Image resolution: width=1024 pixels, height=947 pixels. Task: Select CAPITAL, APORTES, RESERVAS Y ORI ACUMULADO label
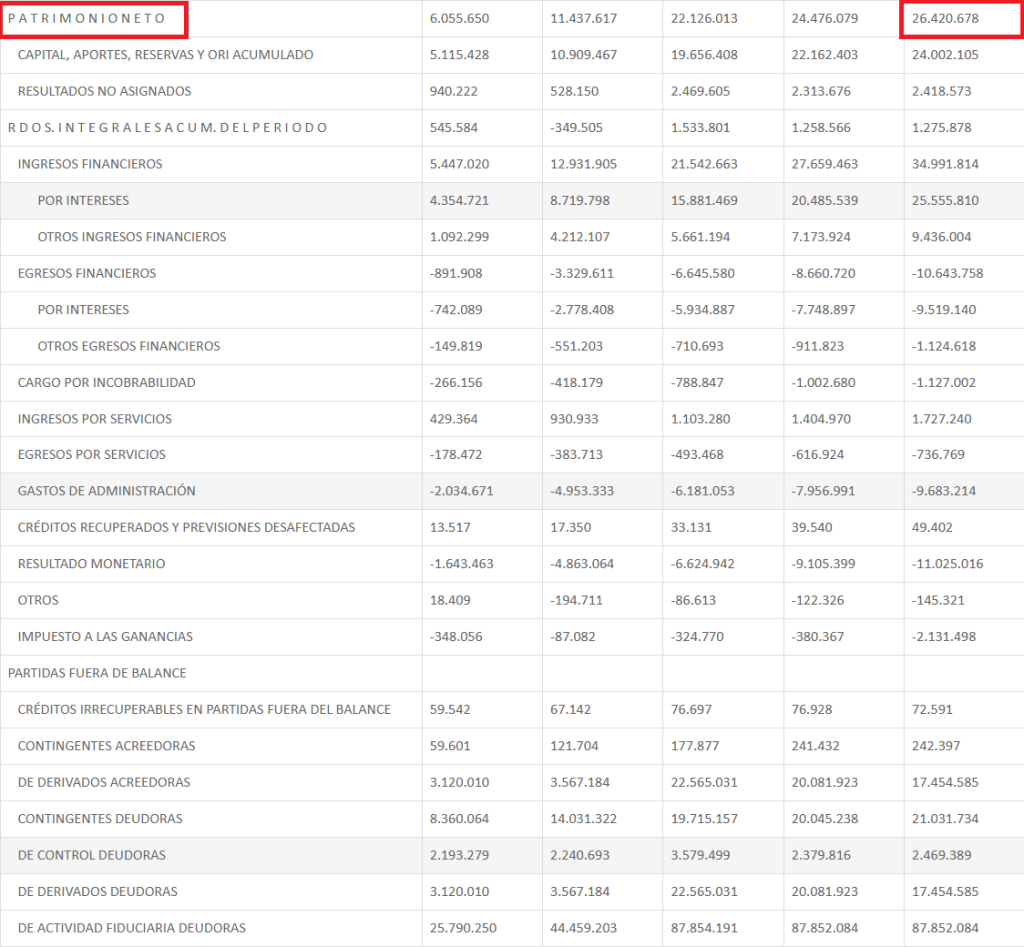[165, 55]
